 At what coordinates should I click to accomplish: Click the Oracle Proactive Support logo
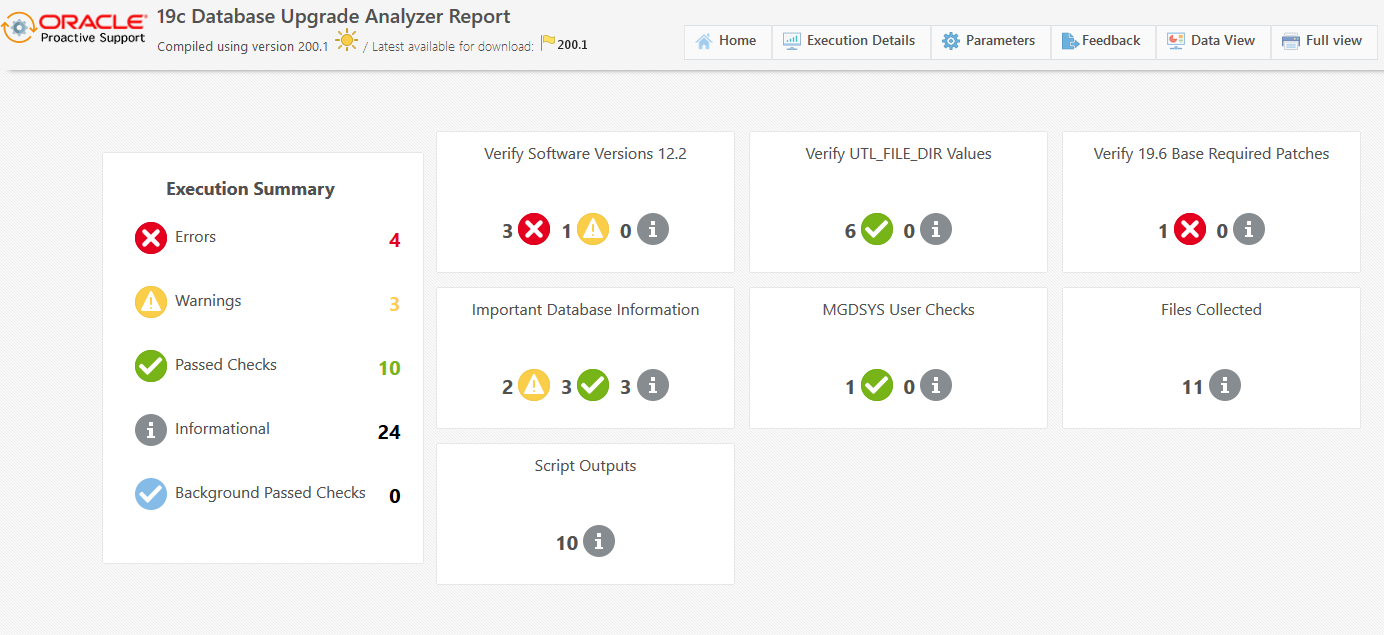point(76,28)
